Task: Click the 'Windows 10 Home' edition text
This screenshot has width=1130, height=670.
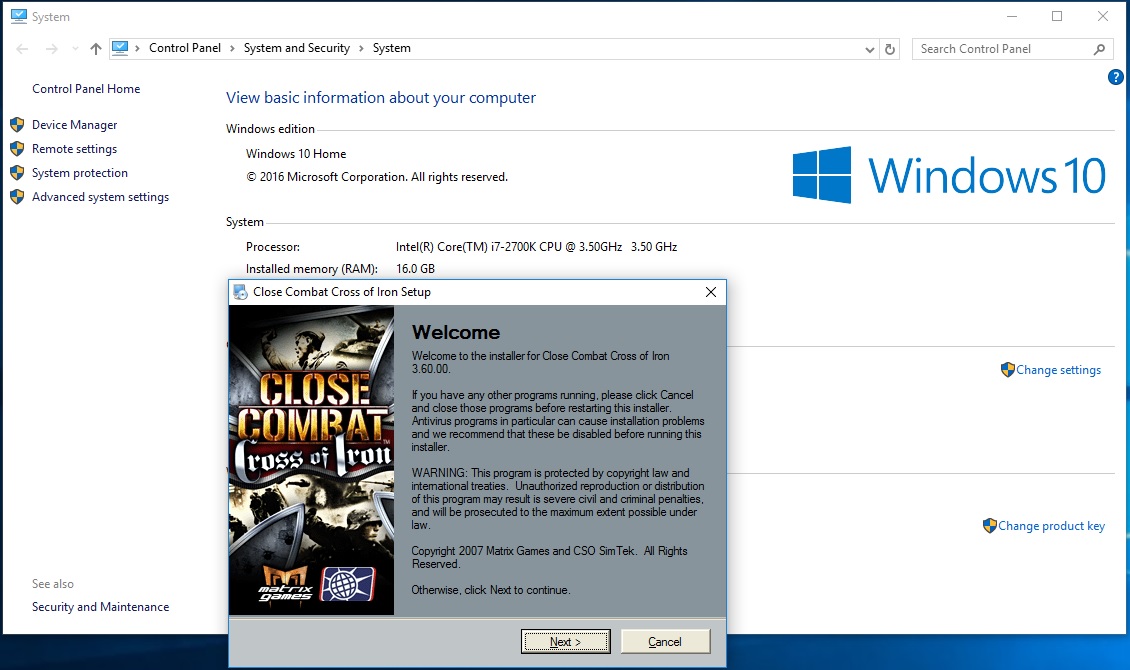Action: click(296, 153)
